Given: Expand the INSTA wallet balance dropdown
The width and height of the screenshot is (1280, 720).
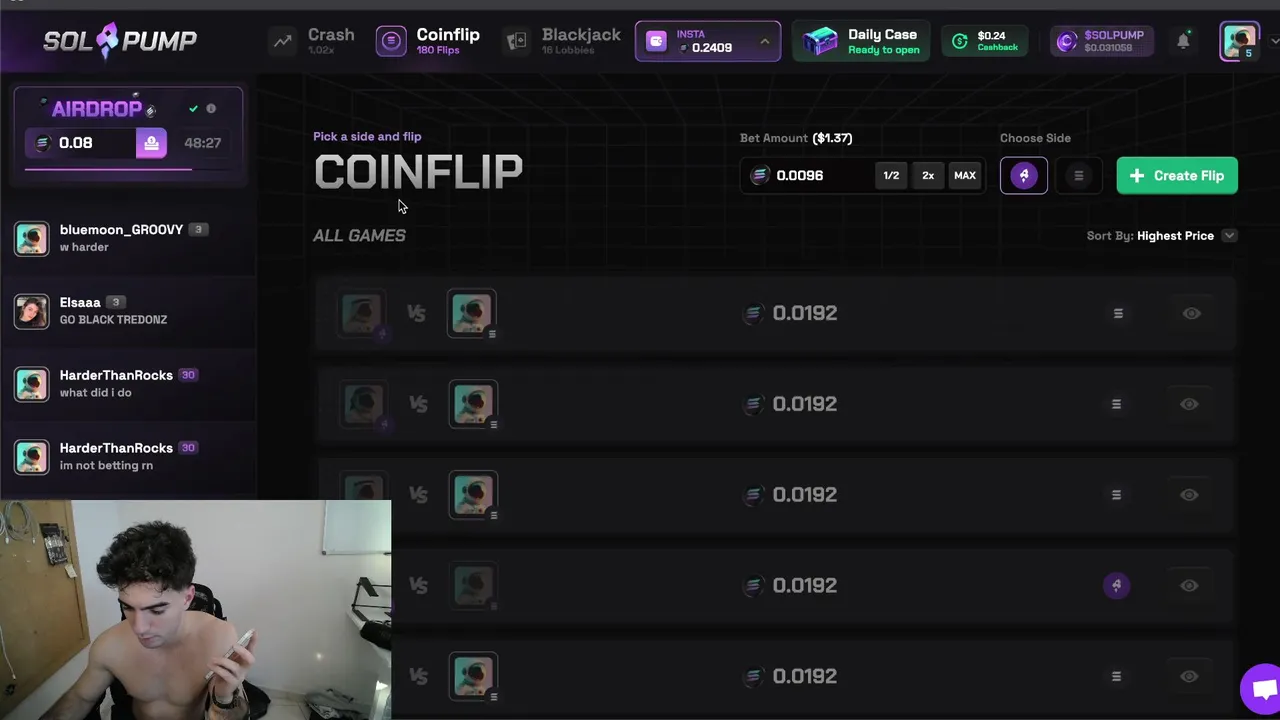Looking at the screenshot, I should point(764,41).
